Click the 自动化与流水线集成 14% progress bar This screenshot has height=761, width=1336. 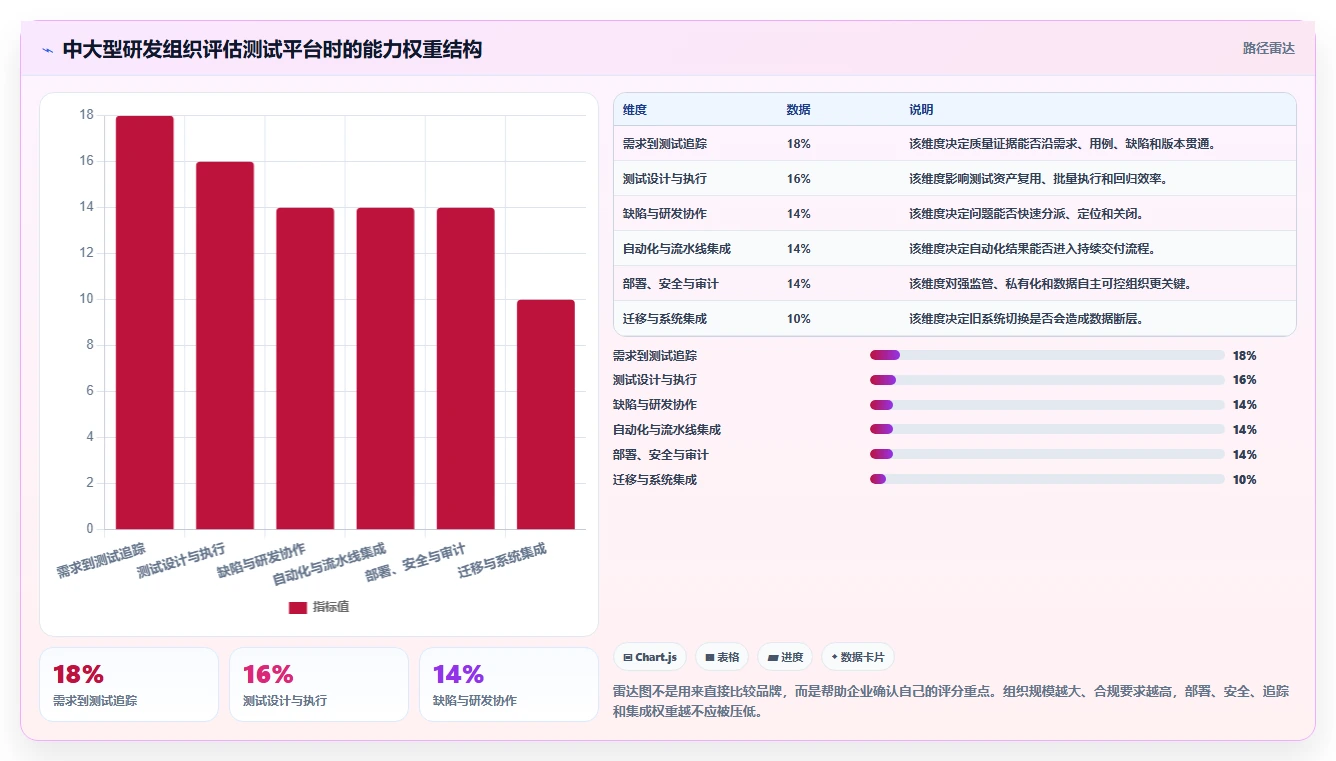[1047, 430]
